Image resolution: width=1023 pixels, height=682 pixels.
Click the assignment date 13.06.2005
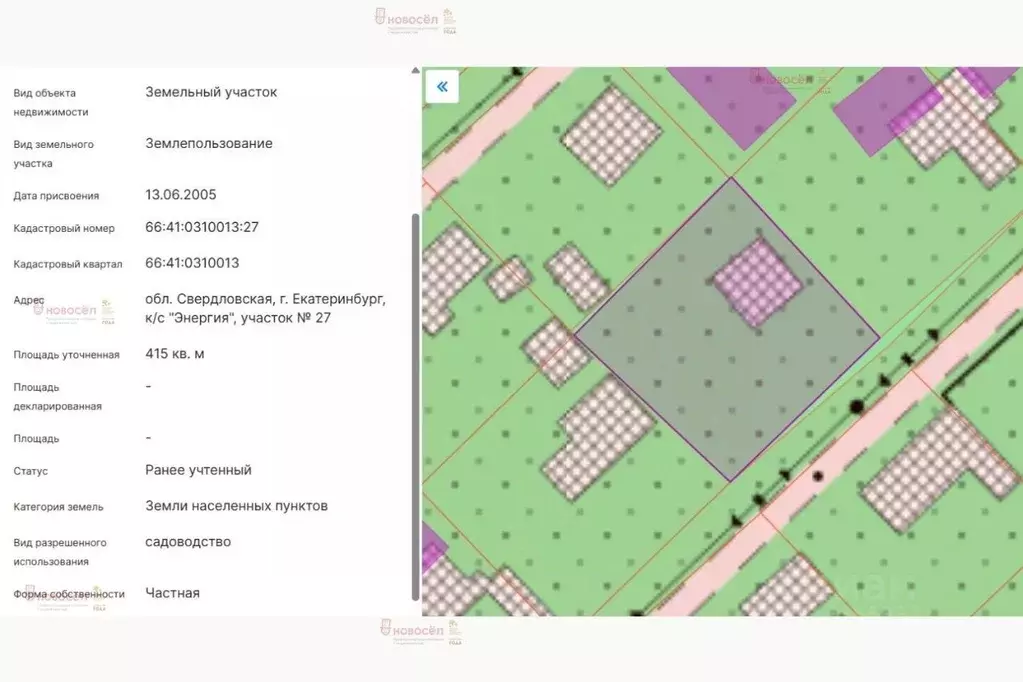181,195
